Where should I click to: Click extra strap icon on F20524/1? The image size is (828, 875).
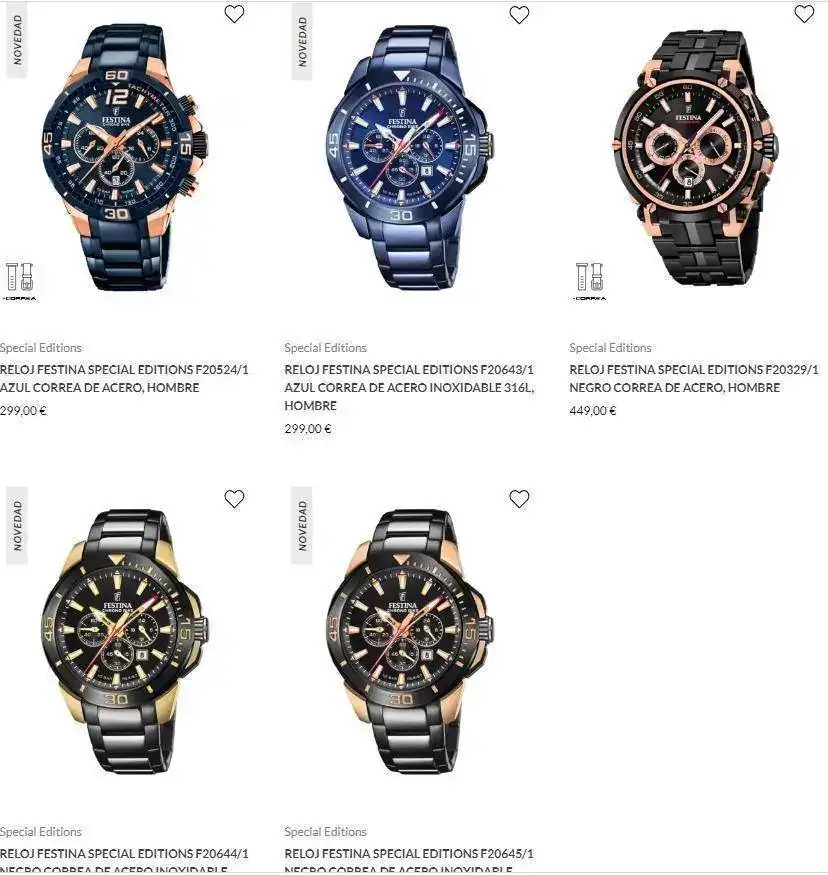click(20, 281)
